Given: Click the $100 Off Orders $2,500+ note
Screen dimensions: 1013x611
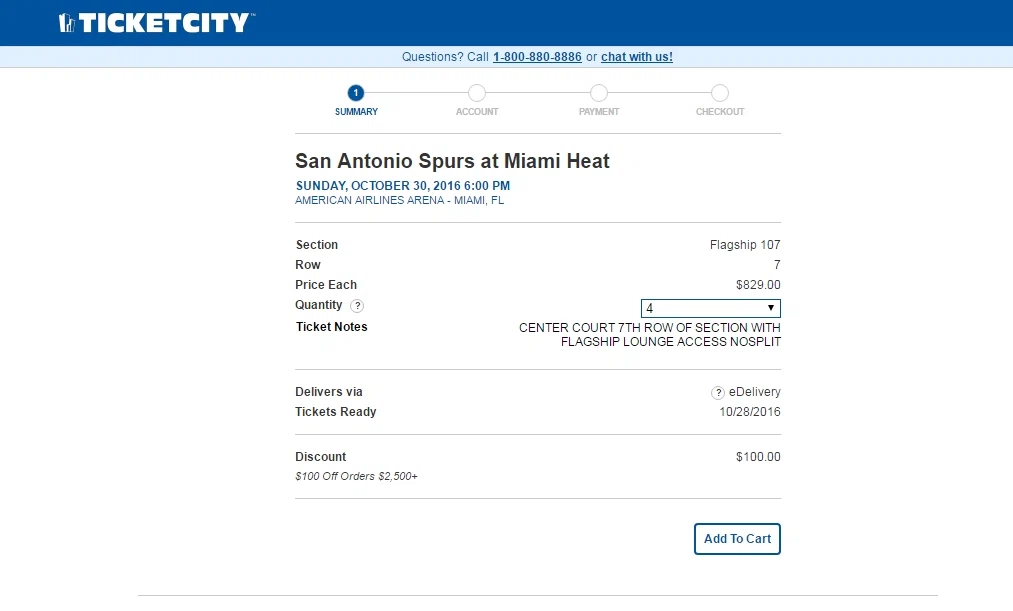Looking at the screenshot, I should (x=357, y=476).
